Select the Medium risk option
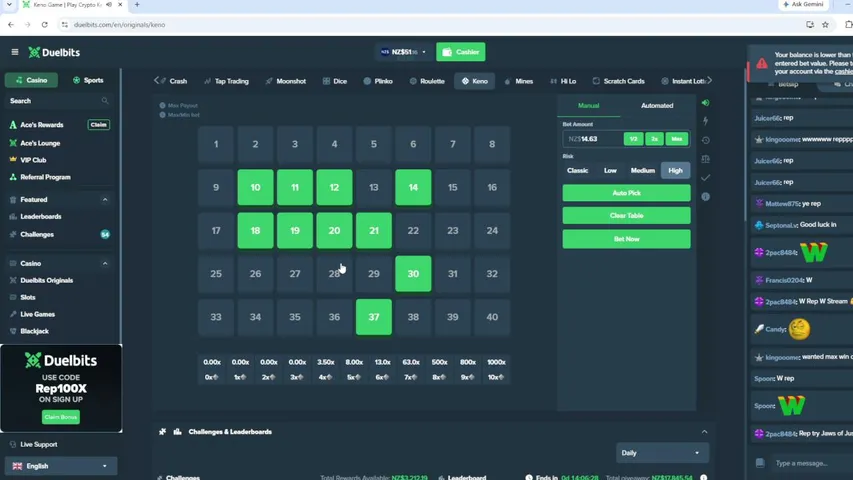 click(x=642, y=170)
